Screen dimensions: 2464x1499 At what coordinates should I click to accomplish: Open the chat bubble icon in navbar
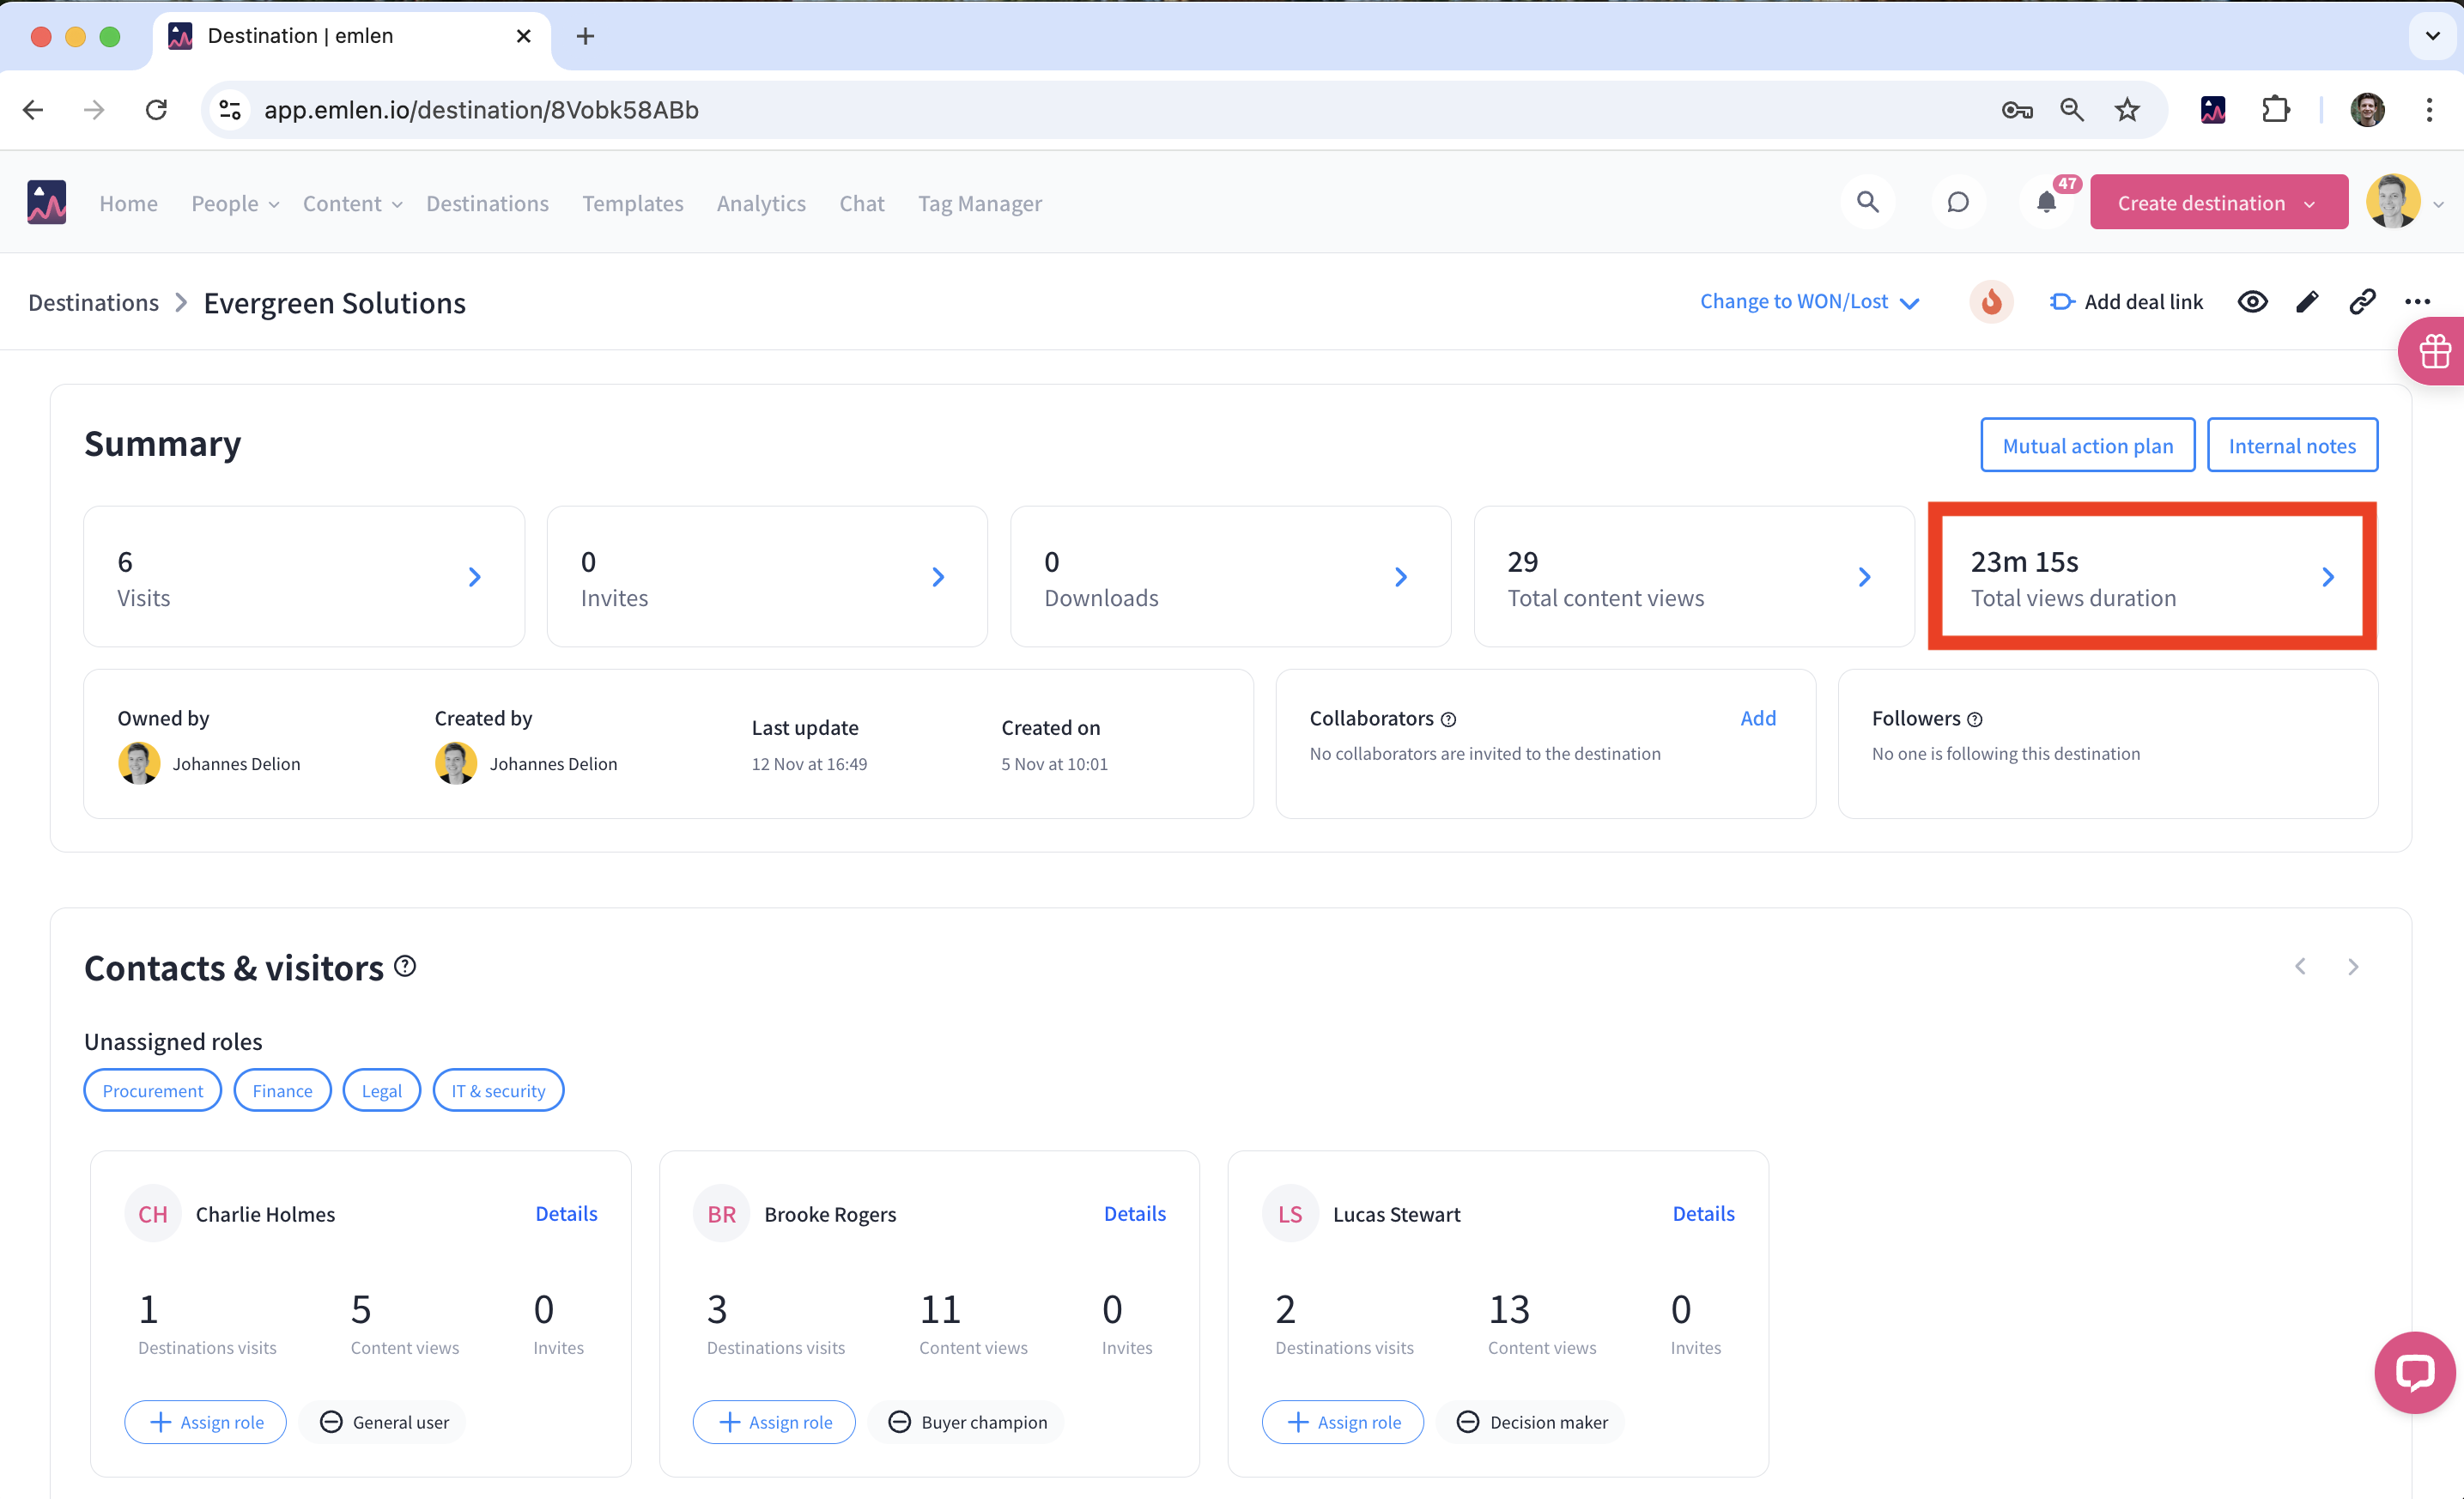tap(1957, 203)
